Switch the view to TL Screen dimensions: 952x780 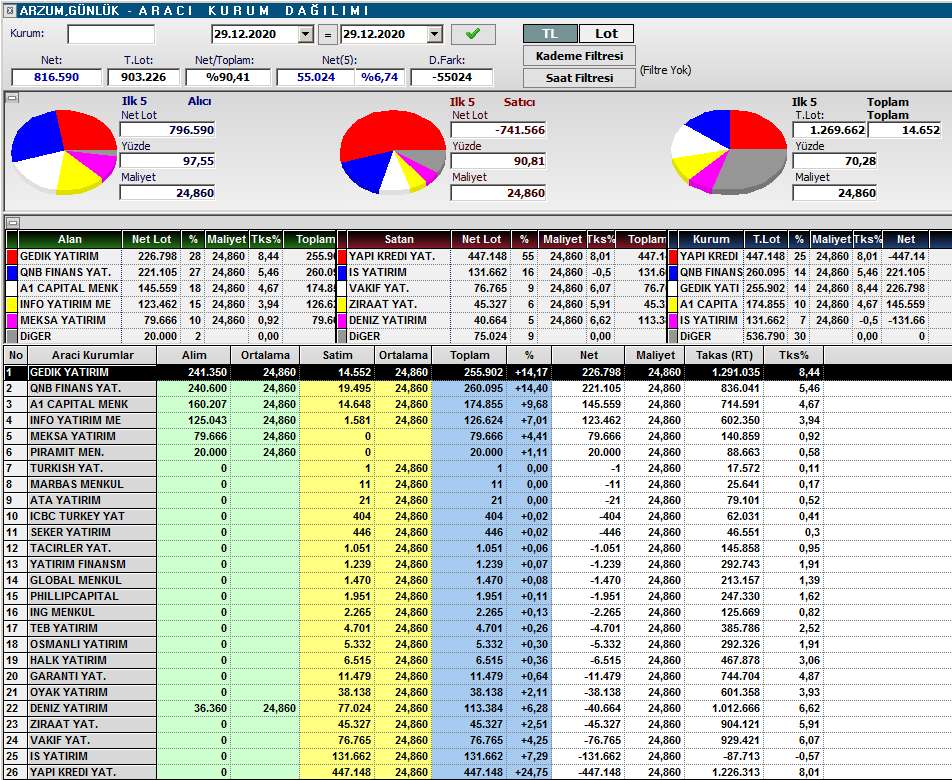click(550, 34)
